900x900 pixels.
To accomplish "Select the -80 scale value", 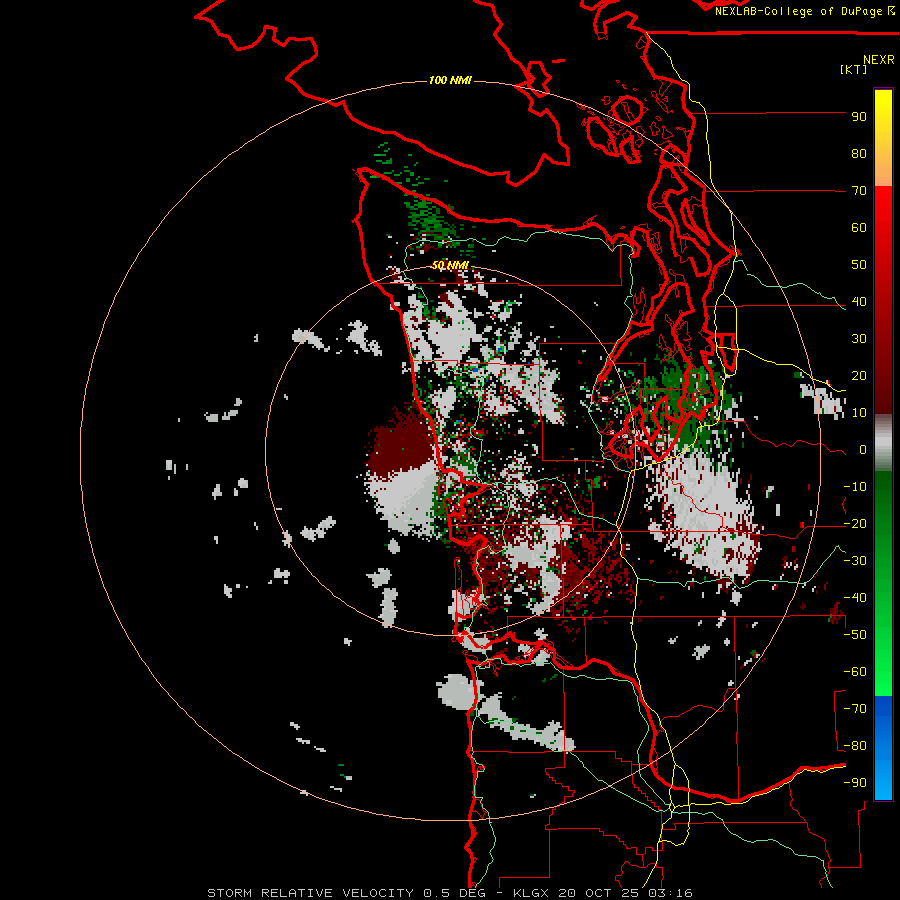I will (x=855, y=746).
